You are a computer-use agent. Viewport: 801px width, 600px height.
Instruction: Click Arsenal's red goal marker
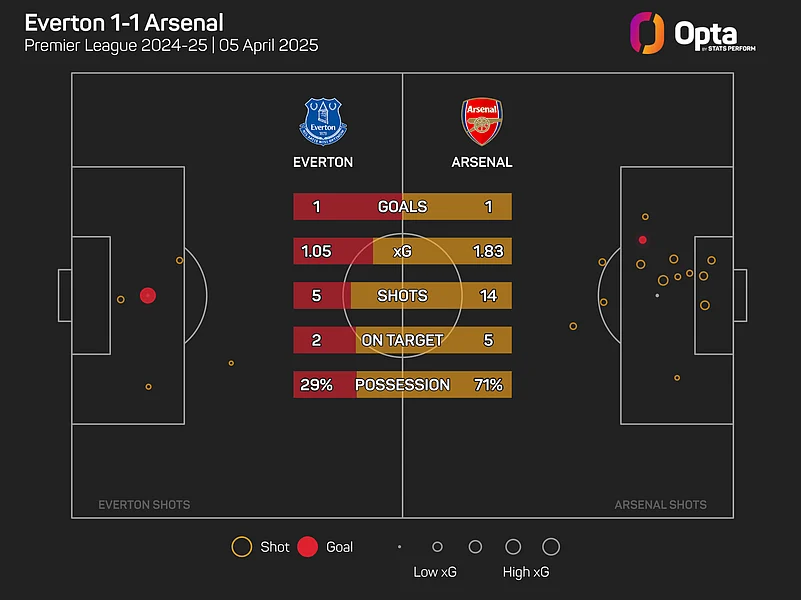tap(642, 240)
